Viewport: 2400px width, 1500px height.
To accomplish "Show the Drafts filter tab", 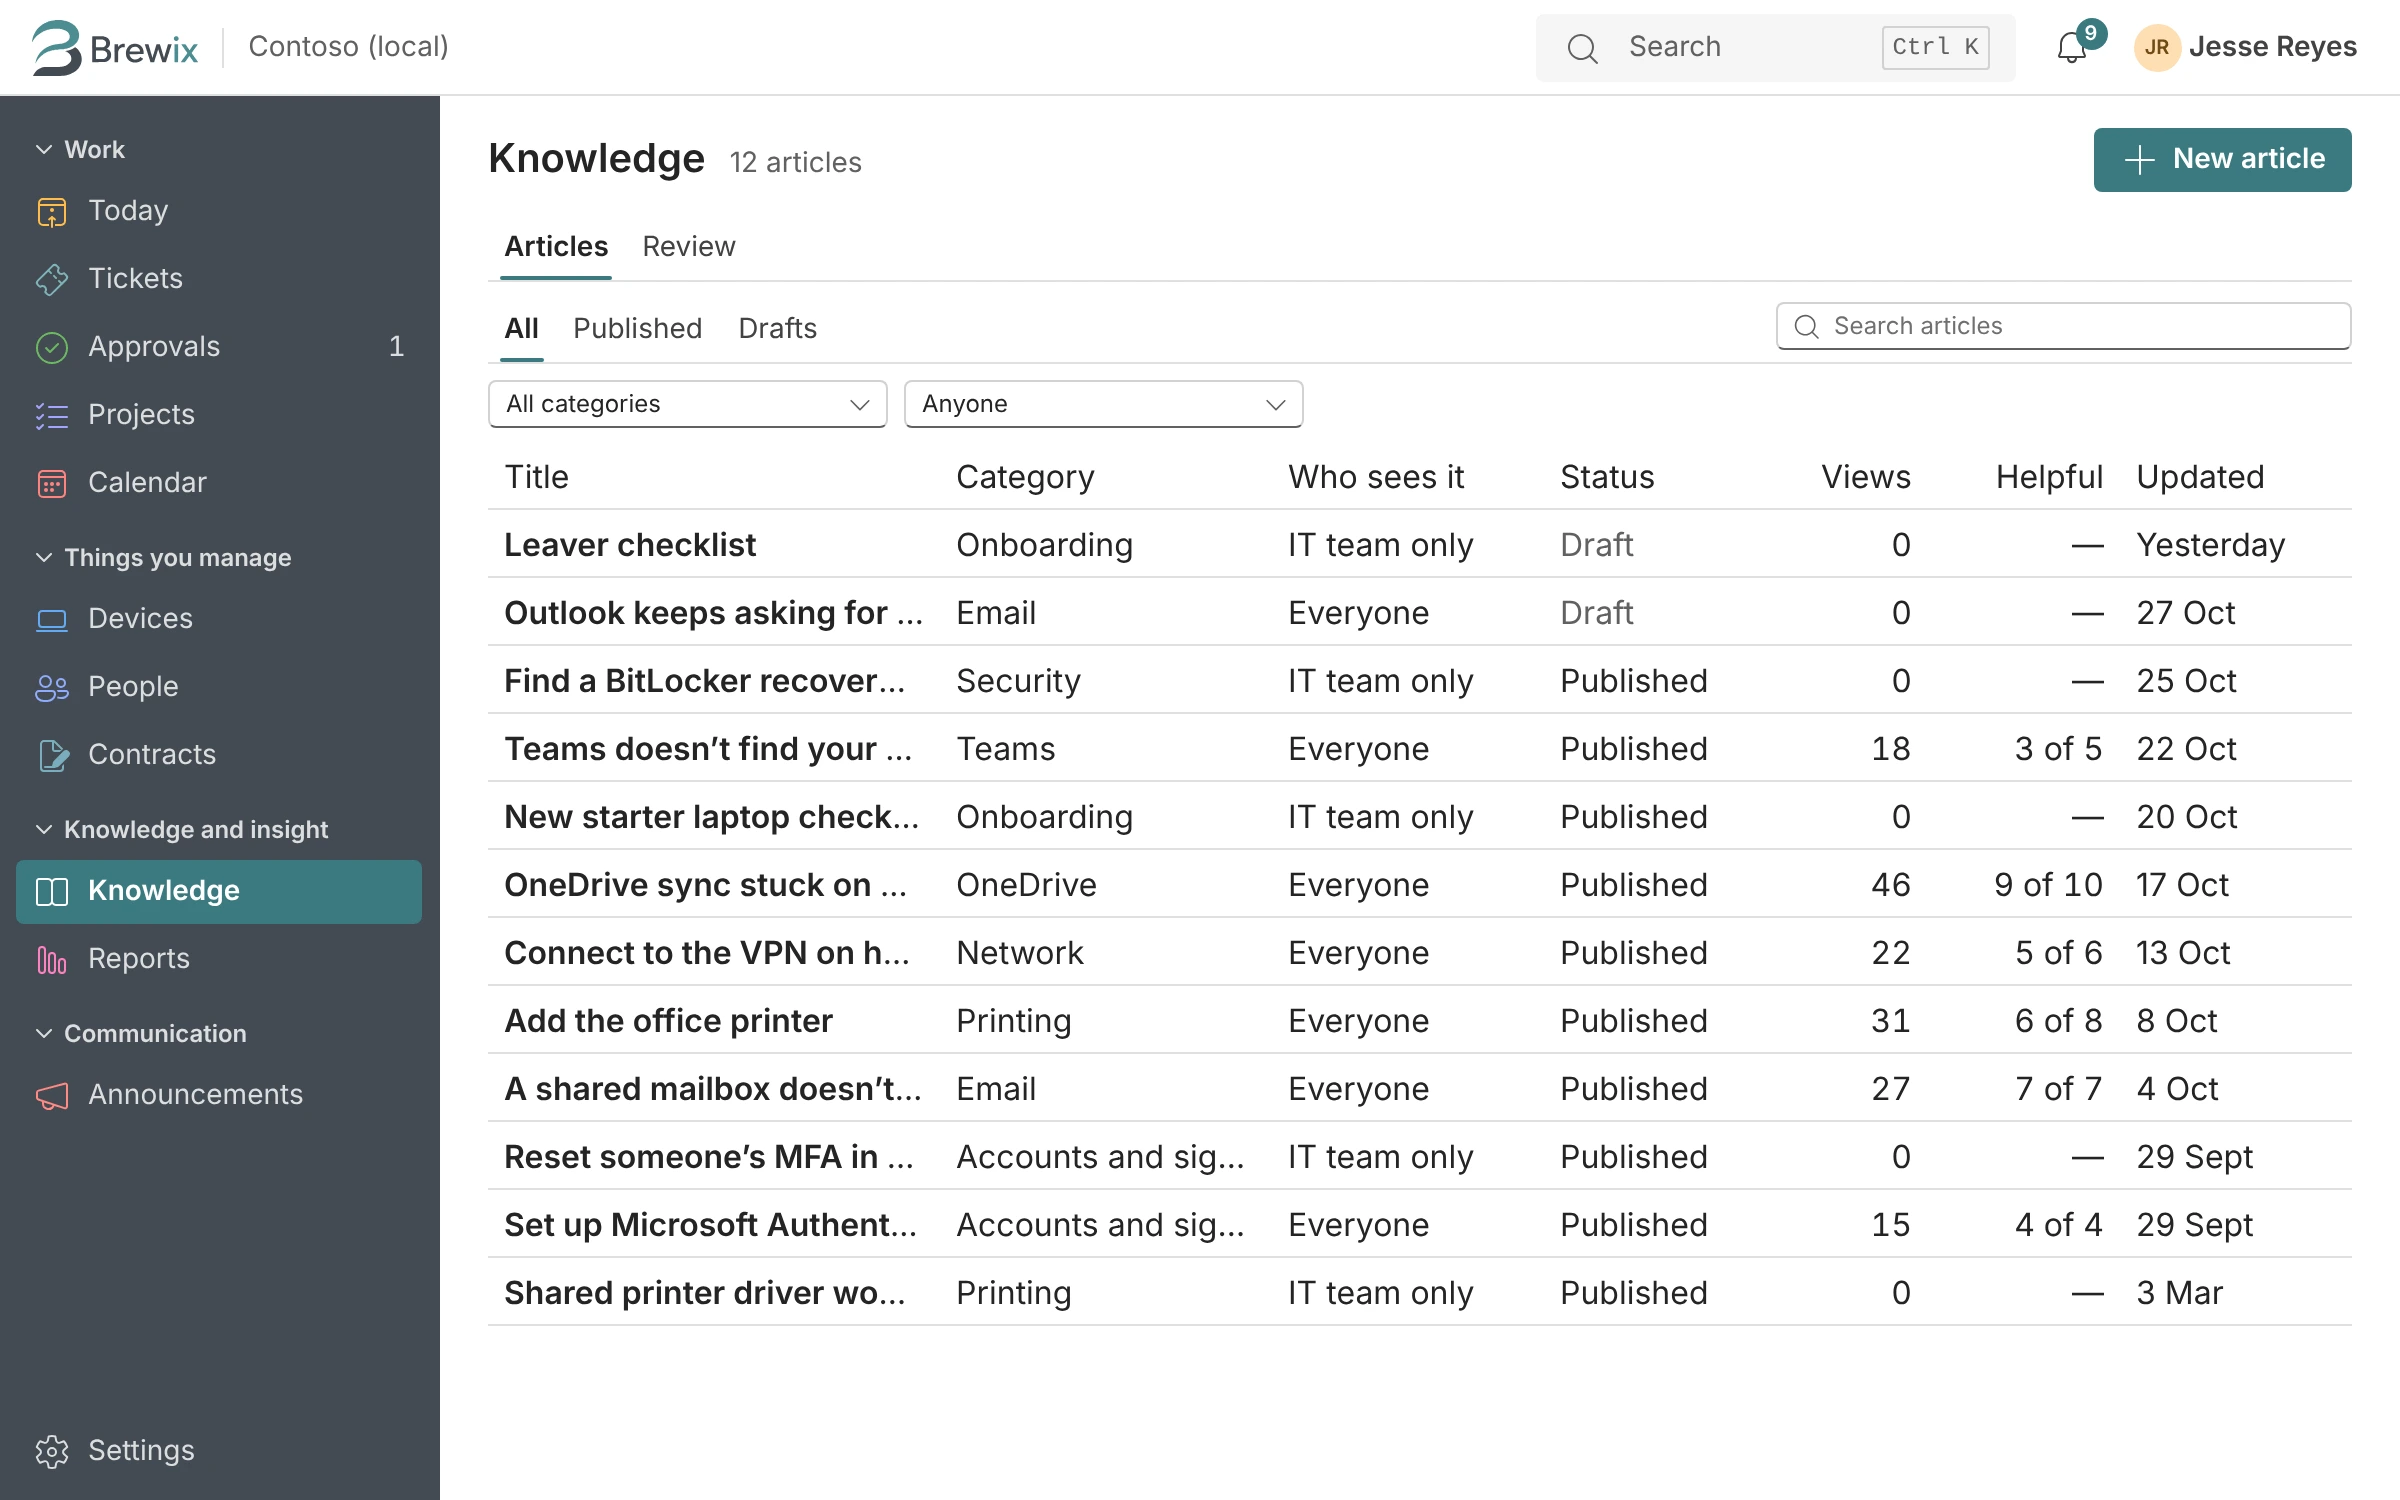I will coord(777,328).
